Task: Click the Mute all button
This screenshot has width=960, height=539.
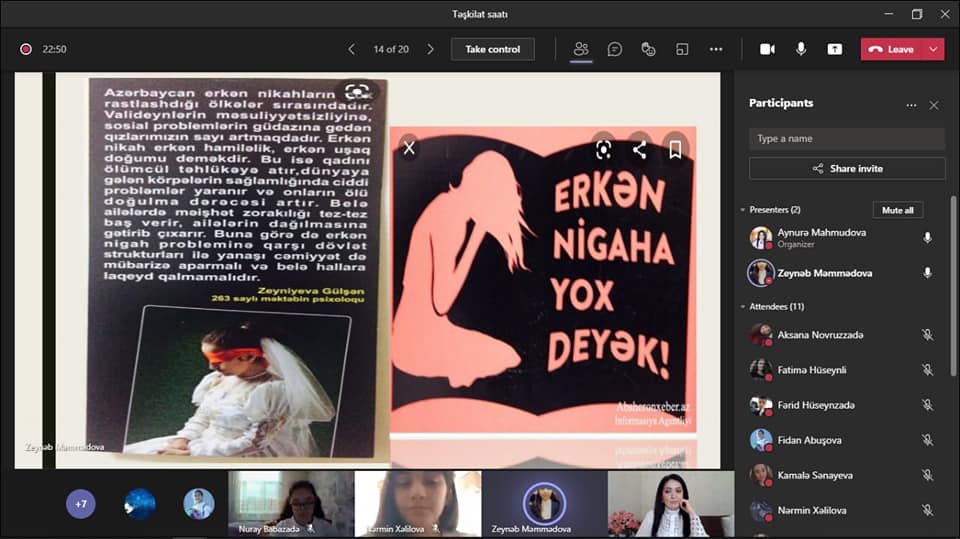Action: point(898,210)
